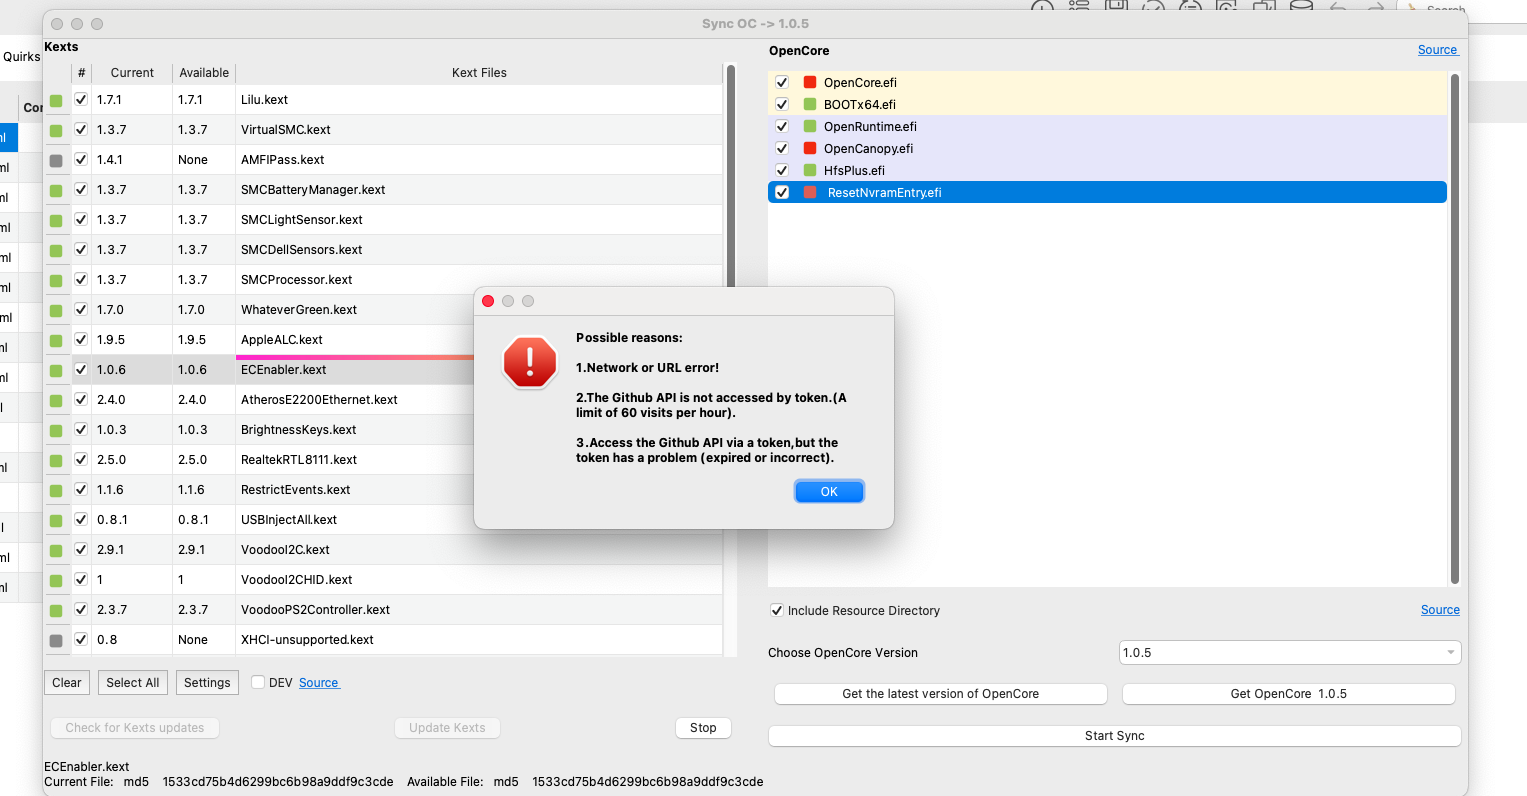Click the Kext Files column header
This screenshot has width=1527, height=796.
point(479,73)
